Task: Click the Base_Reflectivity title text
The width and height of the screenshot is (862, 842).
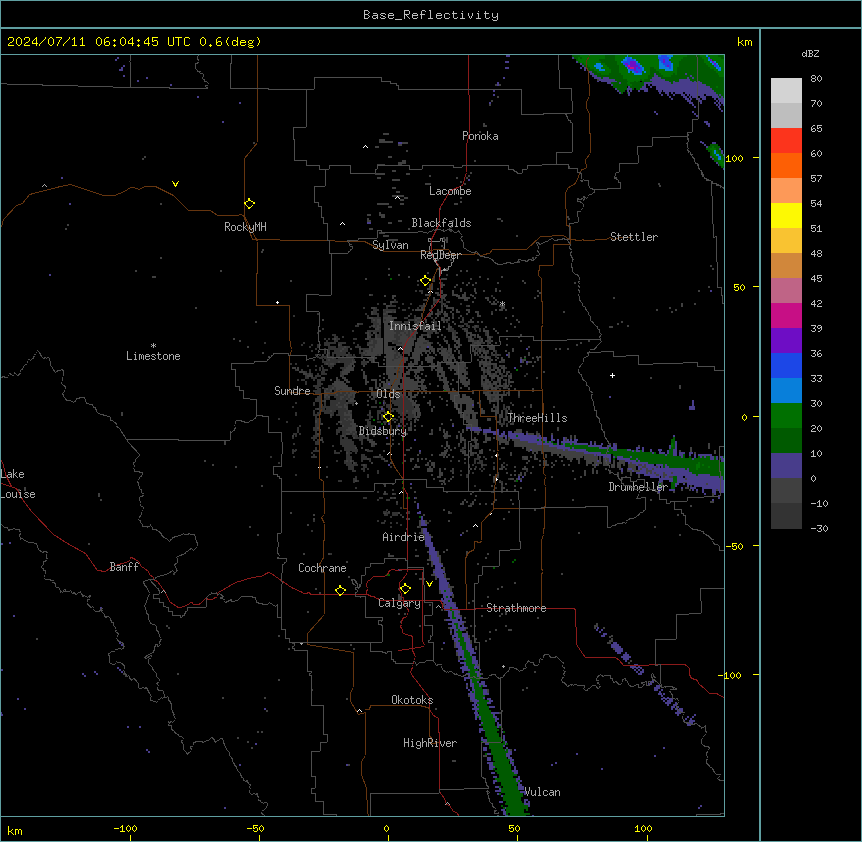Action: (431, 15)
